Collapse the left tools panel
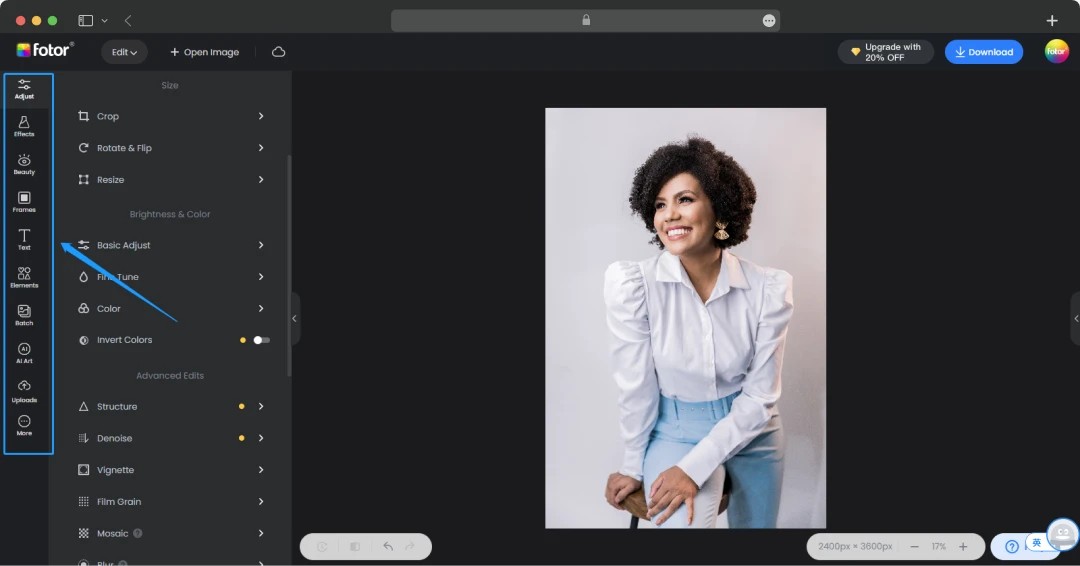This screenshot has width=1080, height=566. tap(295, 318)
